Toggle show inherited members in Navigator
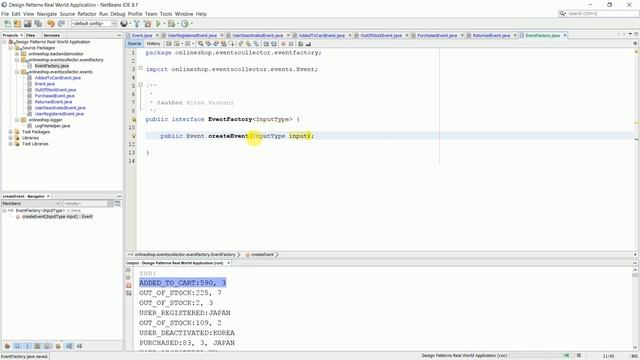 (7, 346)
